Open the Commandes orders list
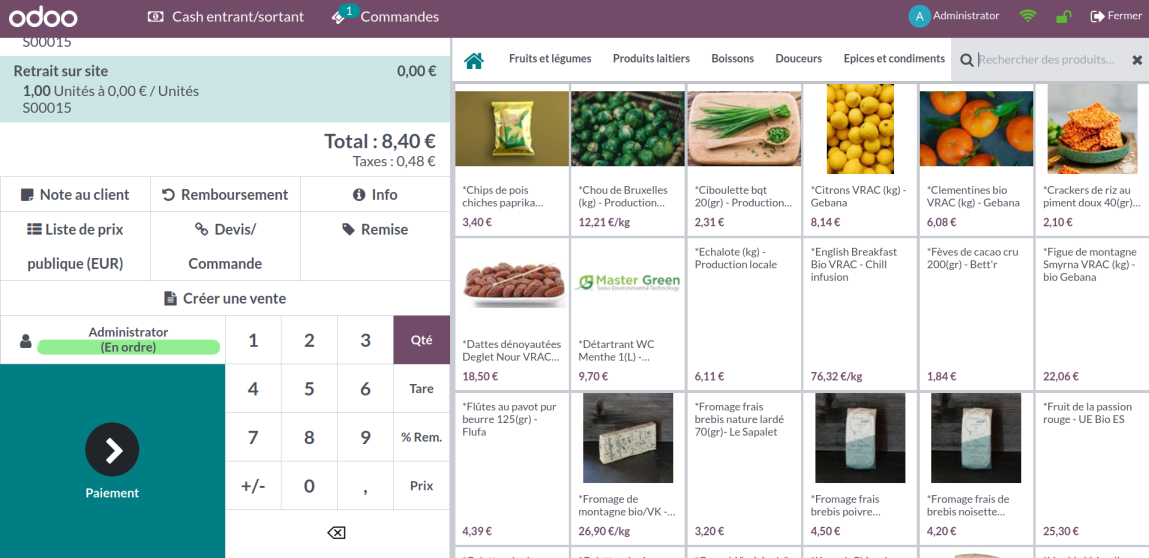Viewport: 1149px width, 558px height. click(x=385, y=16)
